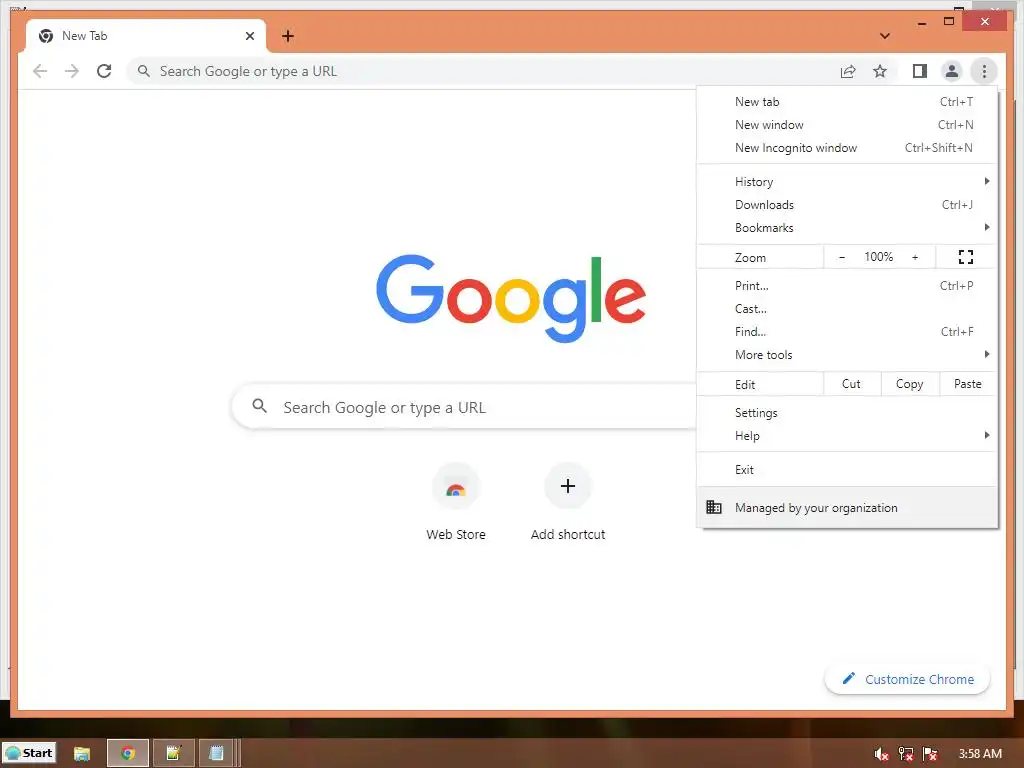Screen dimensions: 1024x768
Task: Open the profile avatar icon
Action: click(952, 71)
